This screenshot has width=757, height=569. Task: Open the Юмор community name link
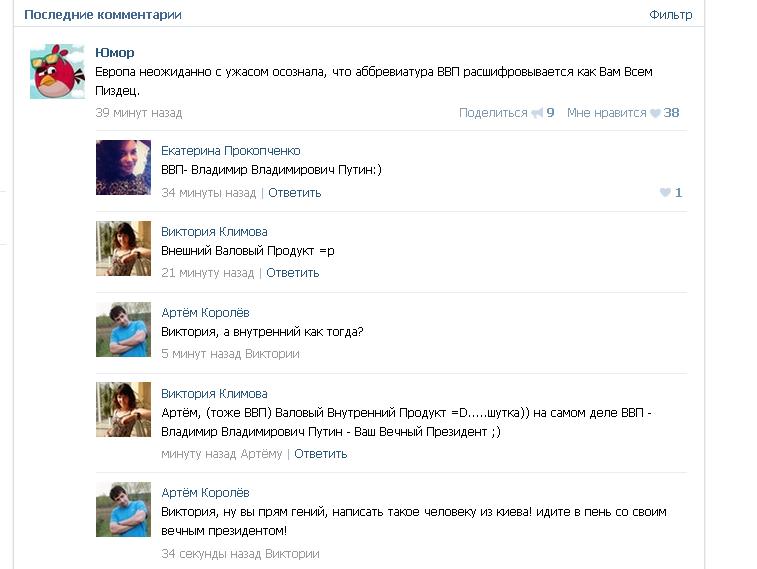click(x=115, y=52)
